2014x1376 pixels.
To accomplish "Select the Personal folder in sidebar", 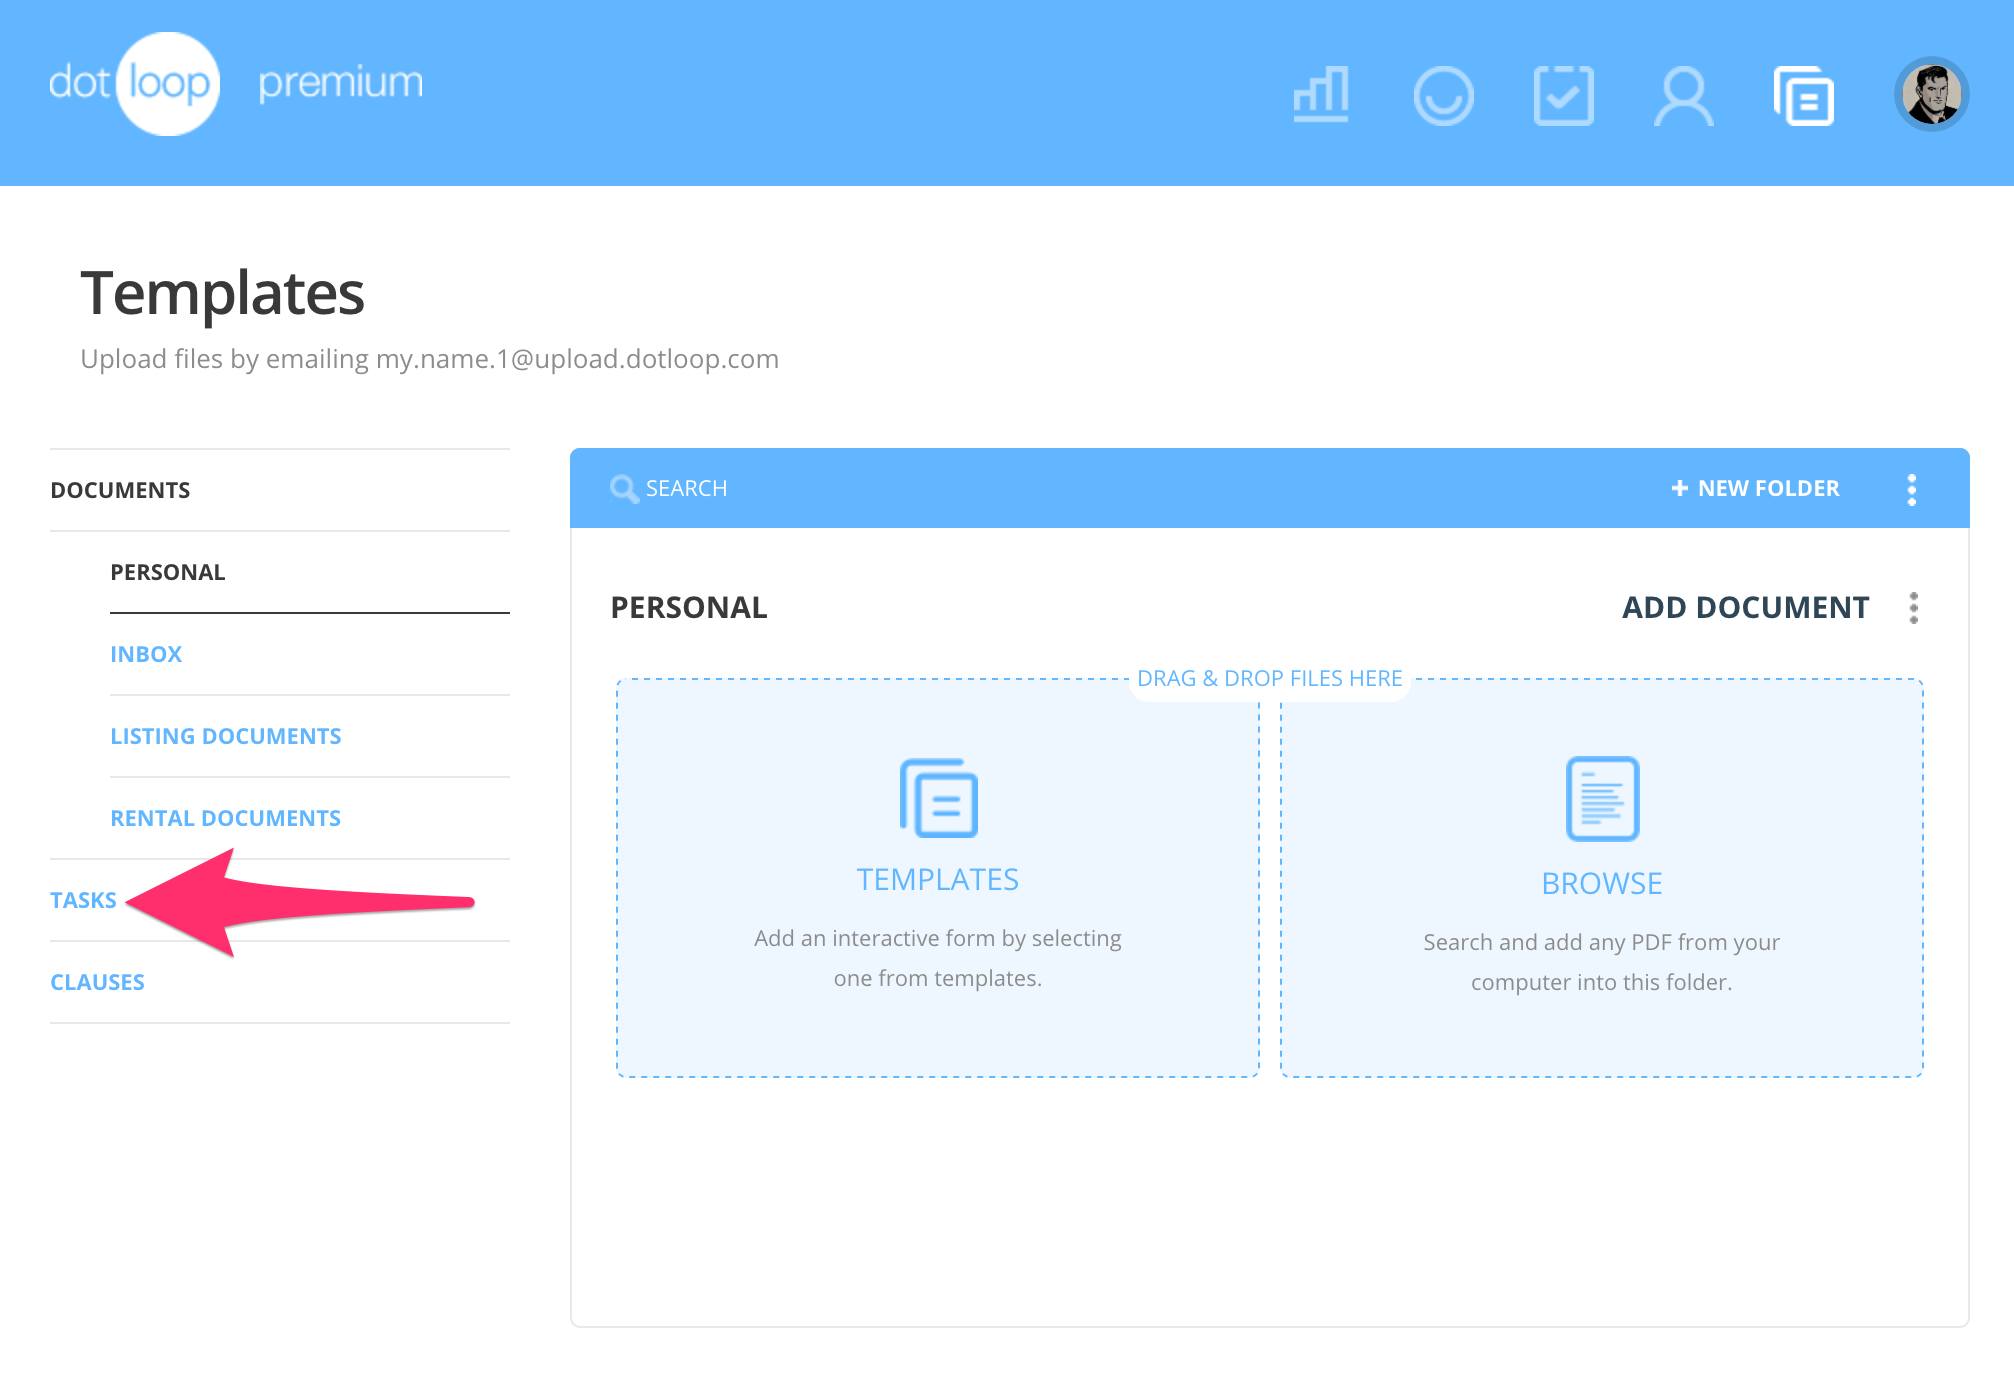I will tap(168, 572).
